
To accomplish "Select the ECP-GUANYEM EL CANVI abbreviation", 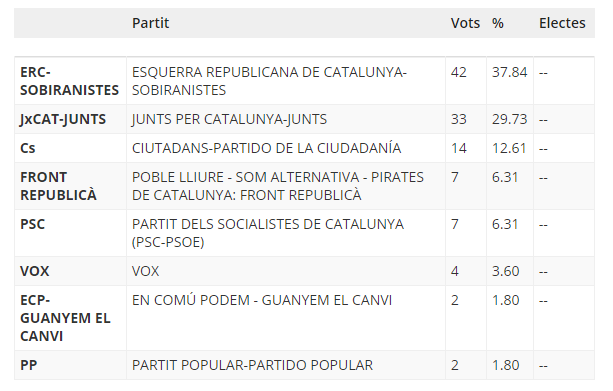I will pyautogui.click(x=65, y=318).
